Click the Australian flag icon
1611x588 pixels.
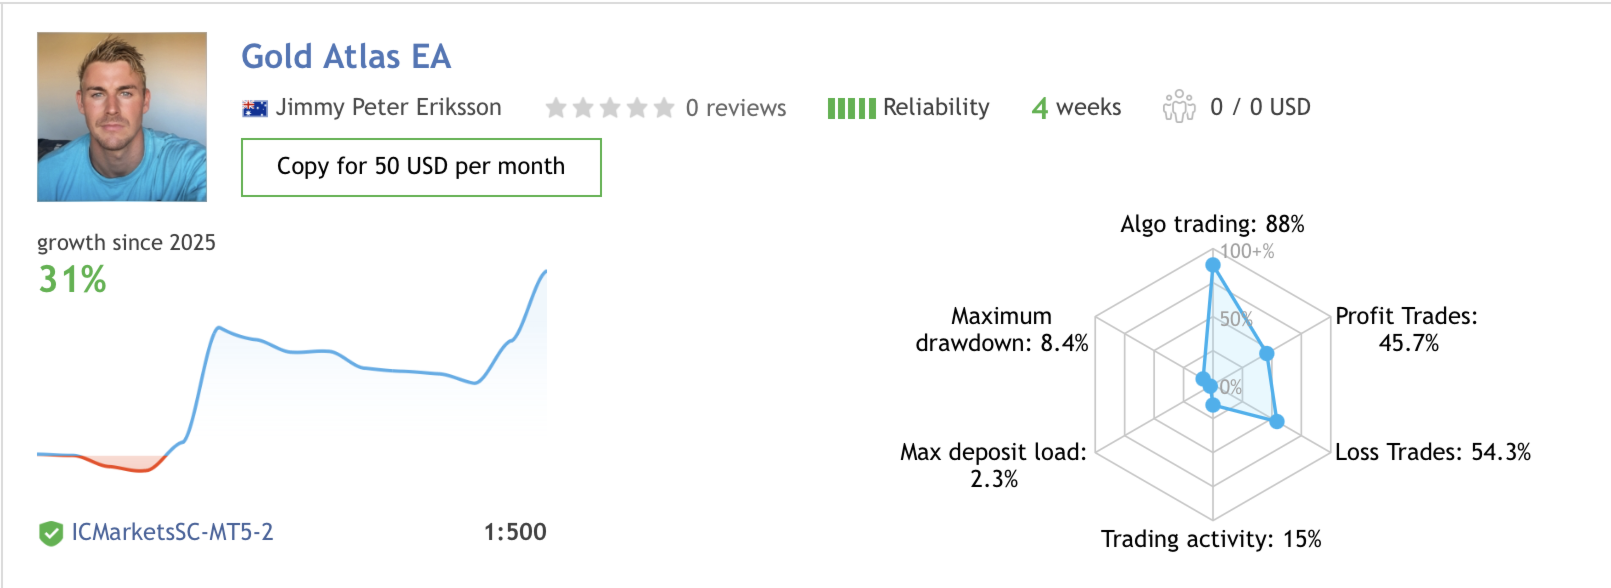(x=253, y=108)
